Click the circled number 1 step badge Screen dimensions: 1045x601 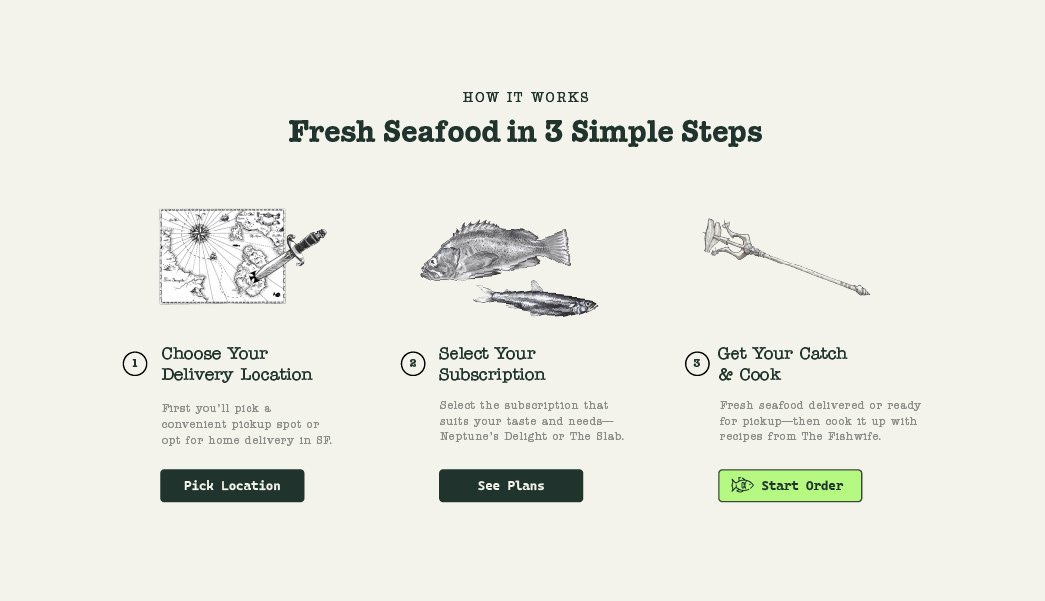click(x=135, y=364)
